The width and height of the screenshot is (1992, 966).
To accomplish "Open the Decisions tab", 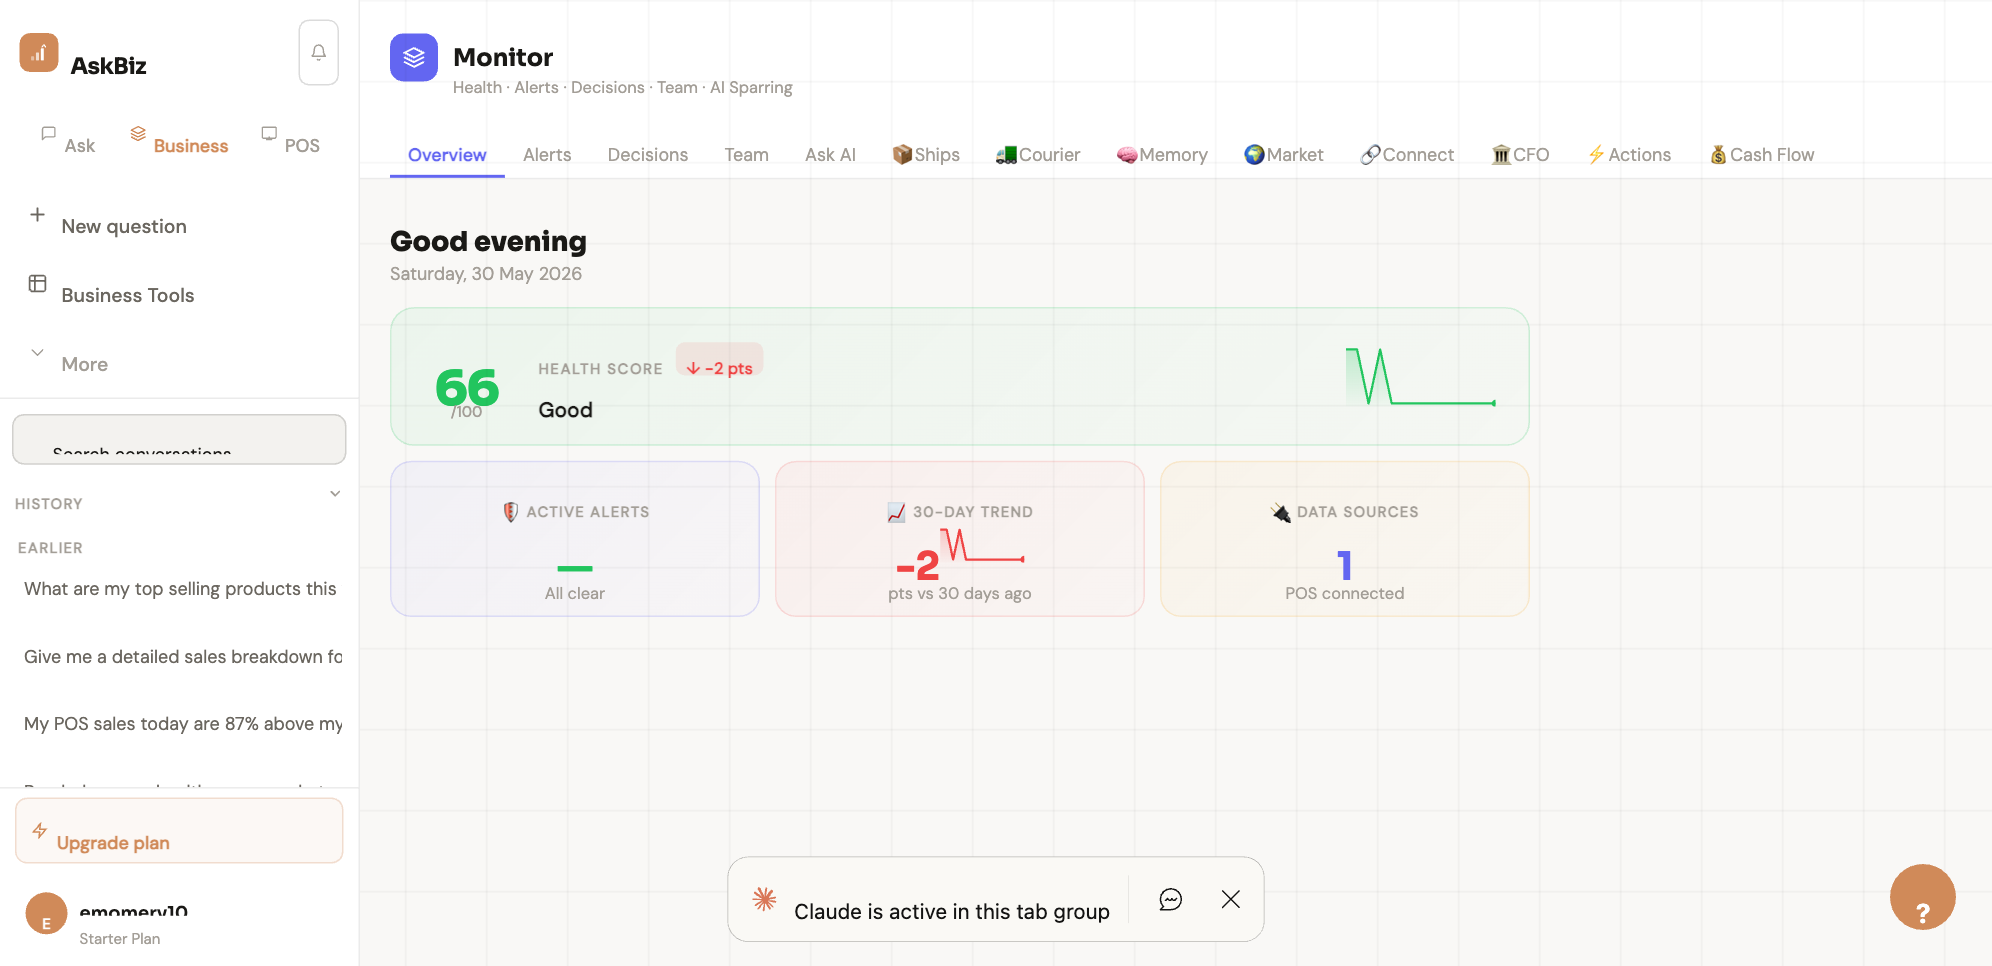I will click(648, 155).
